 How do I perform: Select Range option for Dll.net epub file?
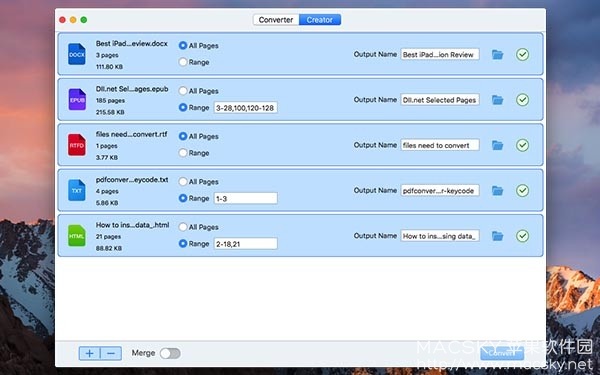(183, 108)
